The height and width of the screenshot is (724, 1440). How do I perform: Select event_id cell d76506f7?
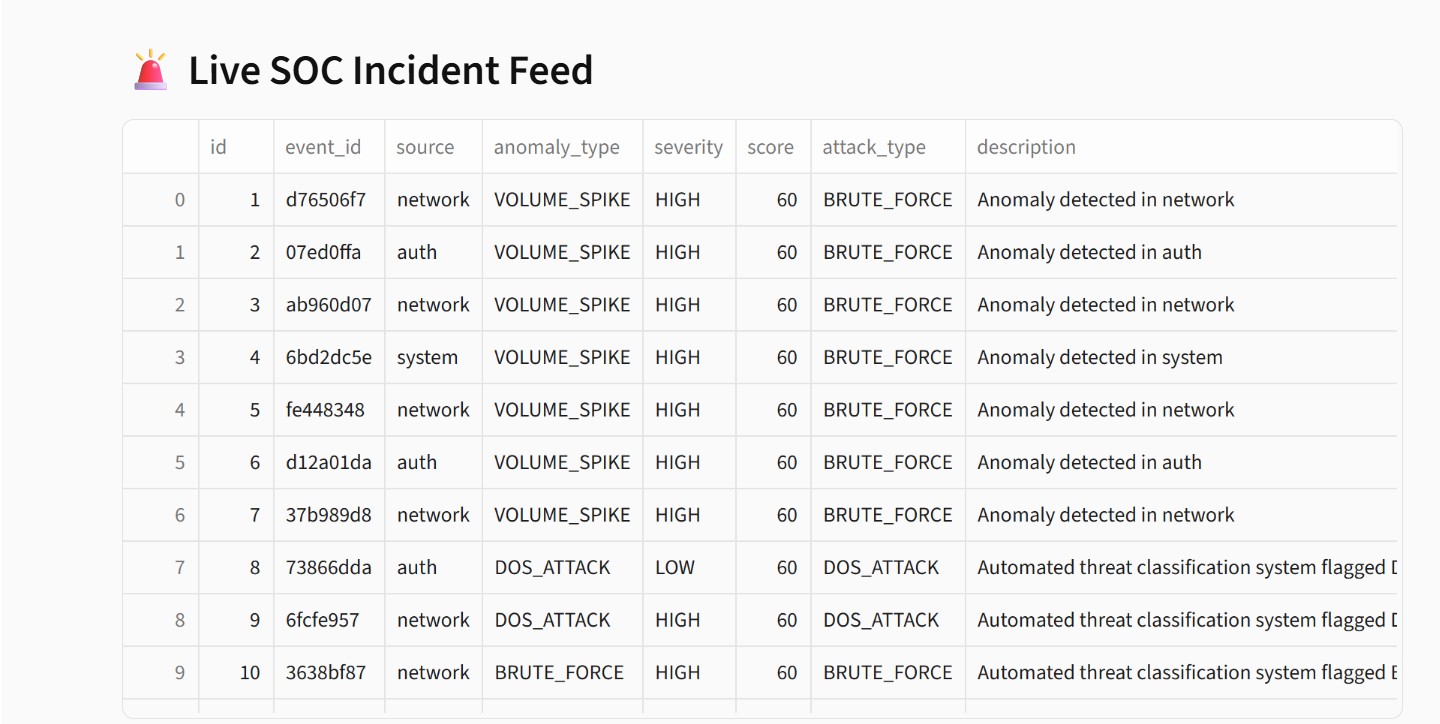[329, 200]
